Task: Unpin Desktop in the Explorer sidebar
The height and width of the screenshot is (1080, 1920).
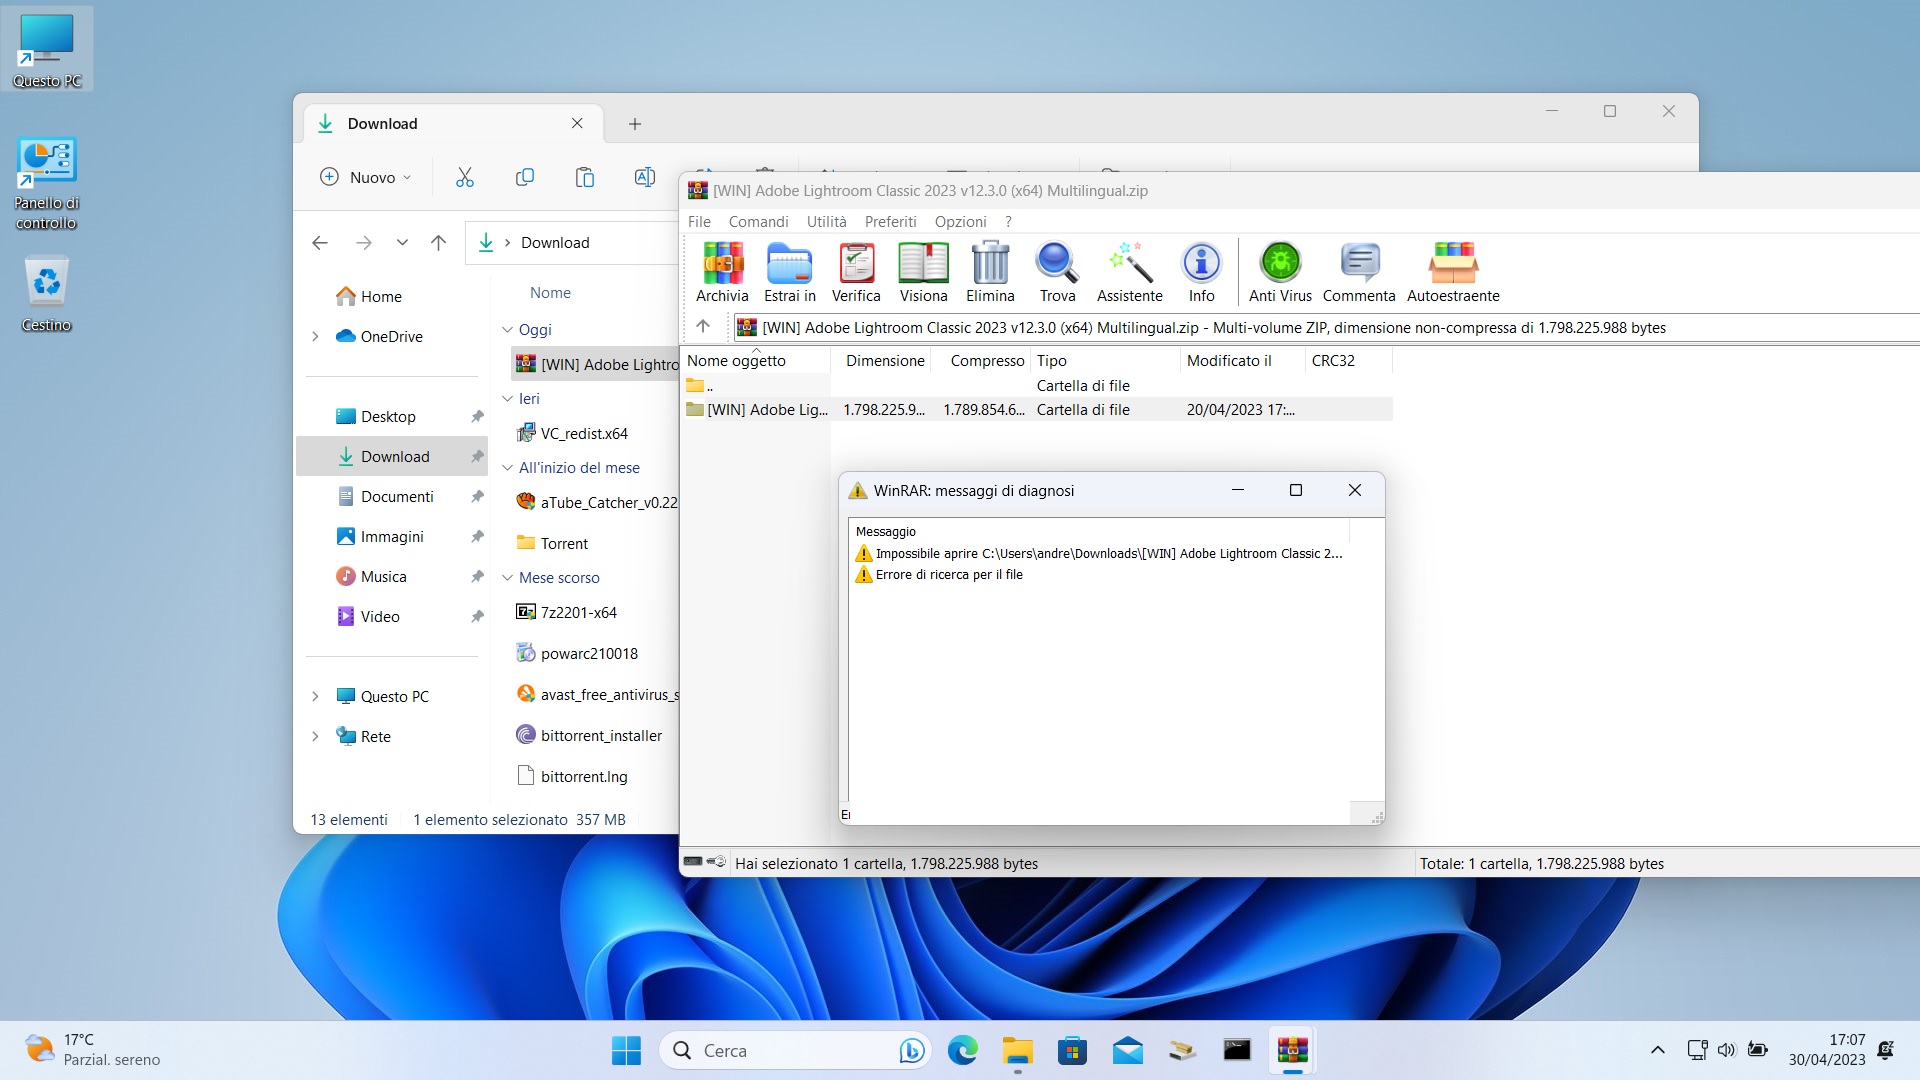Action: tap(477, 416)
